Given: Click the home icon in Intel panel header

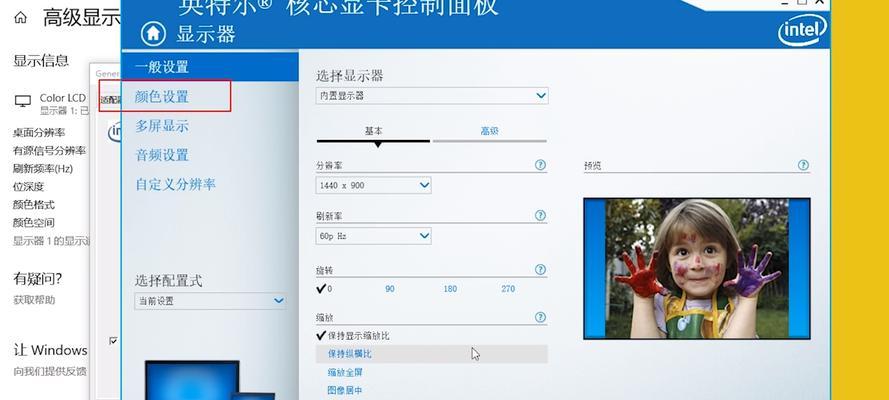Looking at the screenshot, I should [x=154, y=33].
